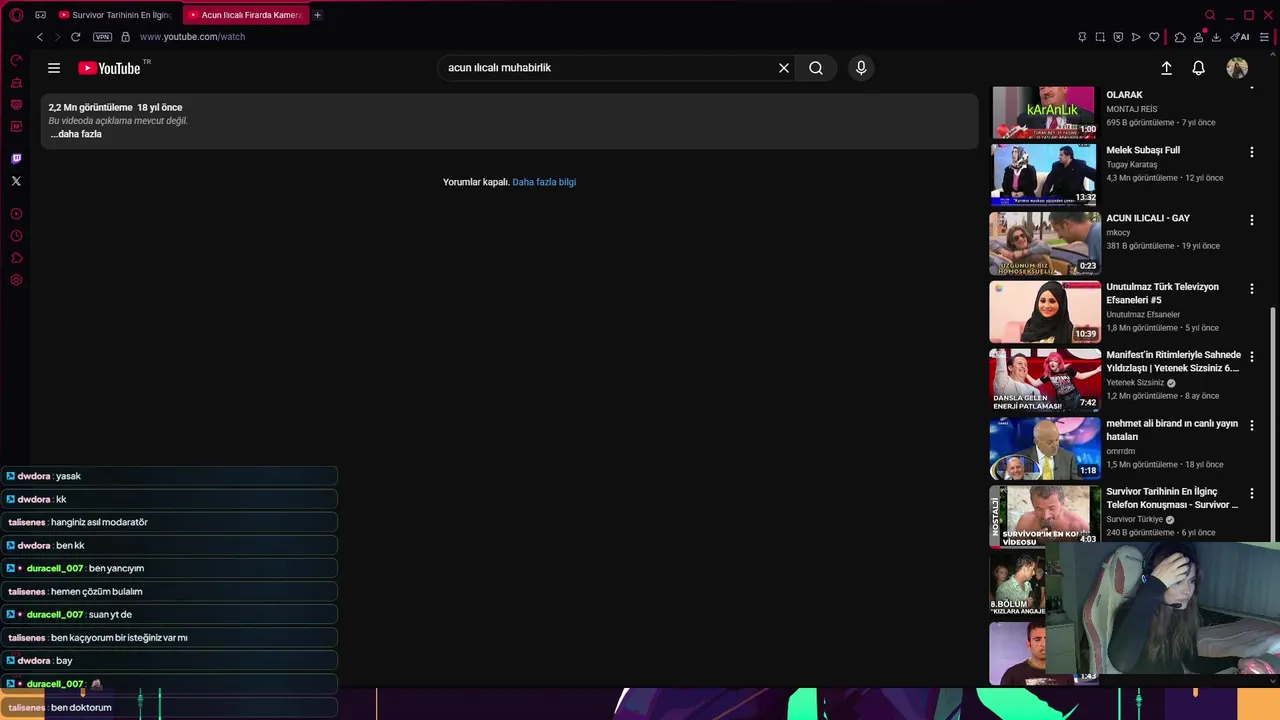This screenshot has width=1280, height=720.
Task: Open Easy Setup sliders icon
Action: [x=1264, y=37]
